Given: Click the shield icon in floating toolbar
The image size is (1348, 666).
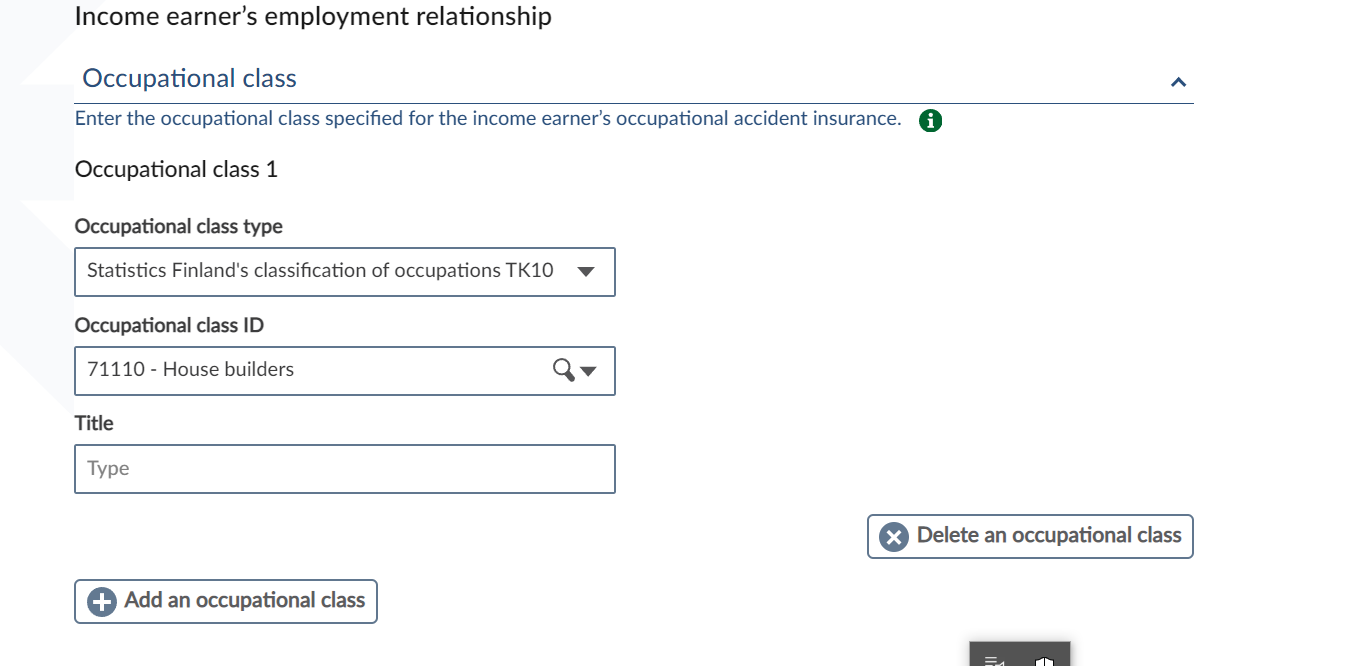Looking at the screenshot, I should point(1044,660).
